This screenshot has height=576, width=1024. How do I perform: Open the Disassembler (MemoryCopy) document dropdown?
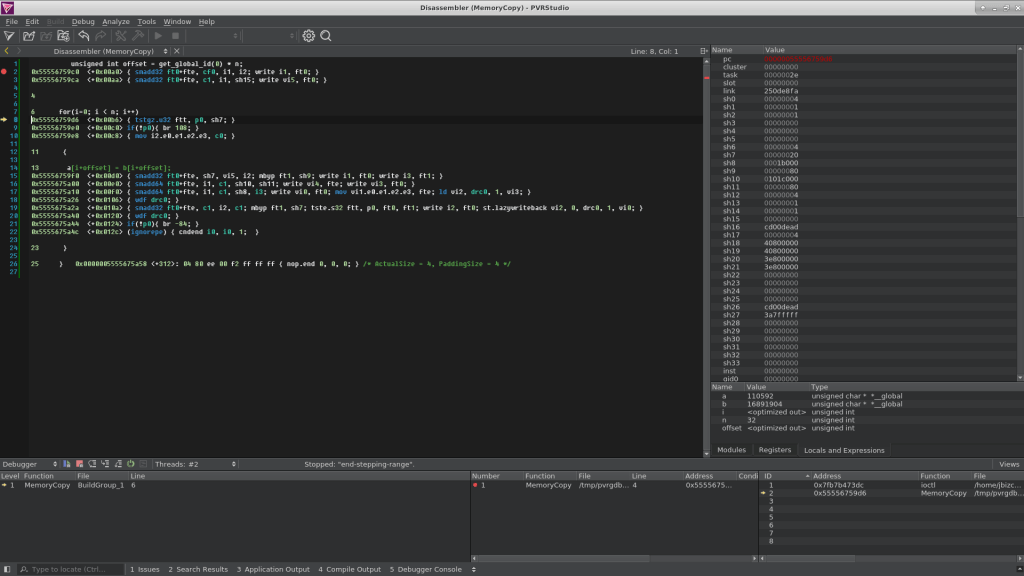click(110, 51)
